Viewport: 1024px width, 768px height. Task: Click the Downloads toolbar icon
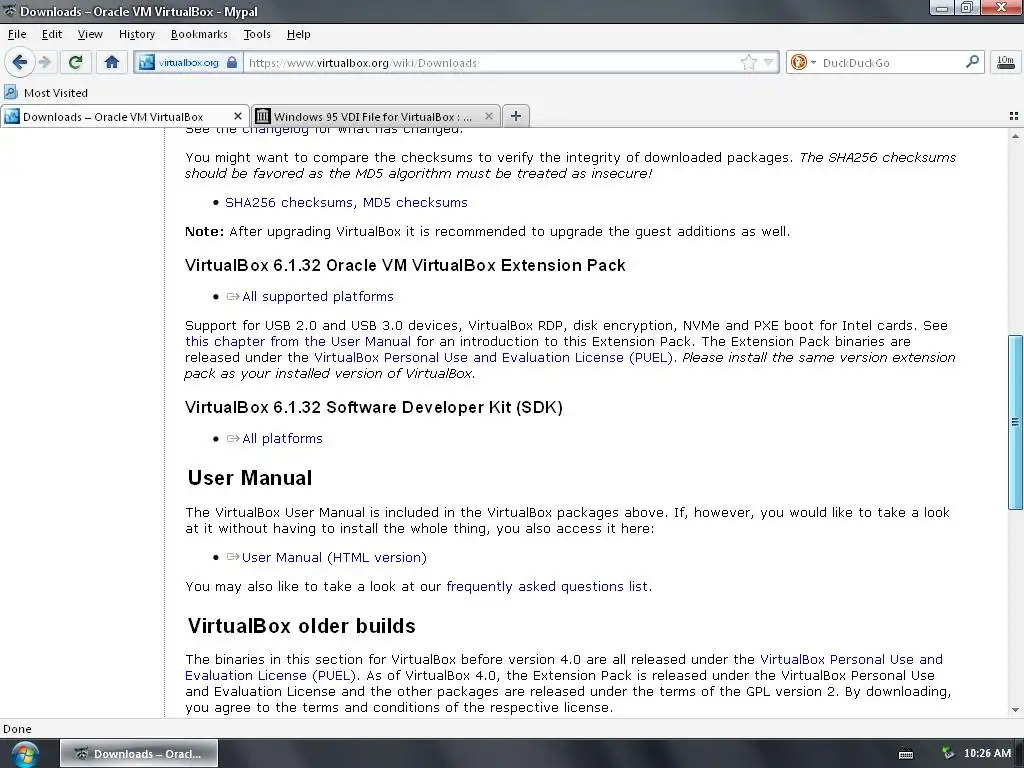(x=1006, y=63)
